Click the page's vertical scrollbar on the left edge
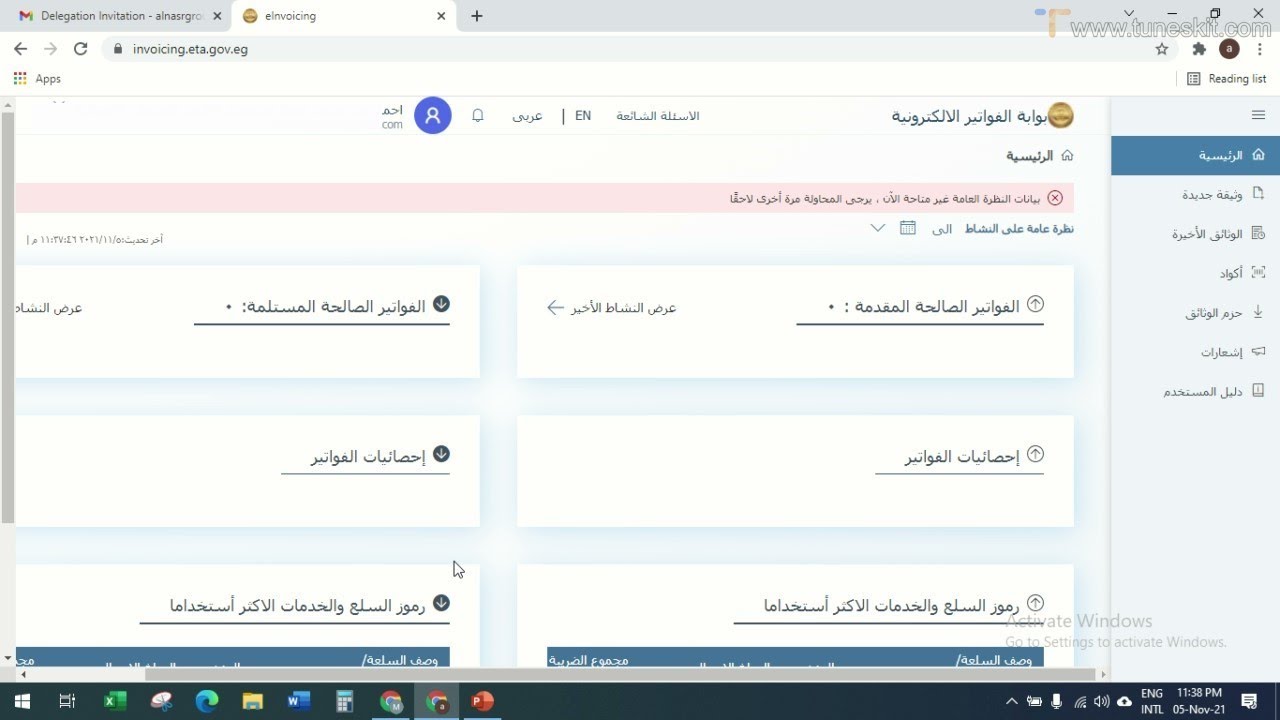This screenshot has width=1280, height=720. point(7,315)
